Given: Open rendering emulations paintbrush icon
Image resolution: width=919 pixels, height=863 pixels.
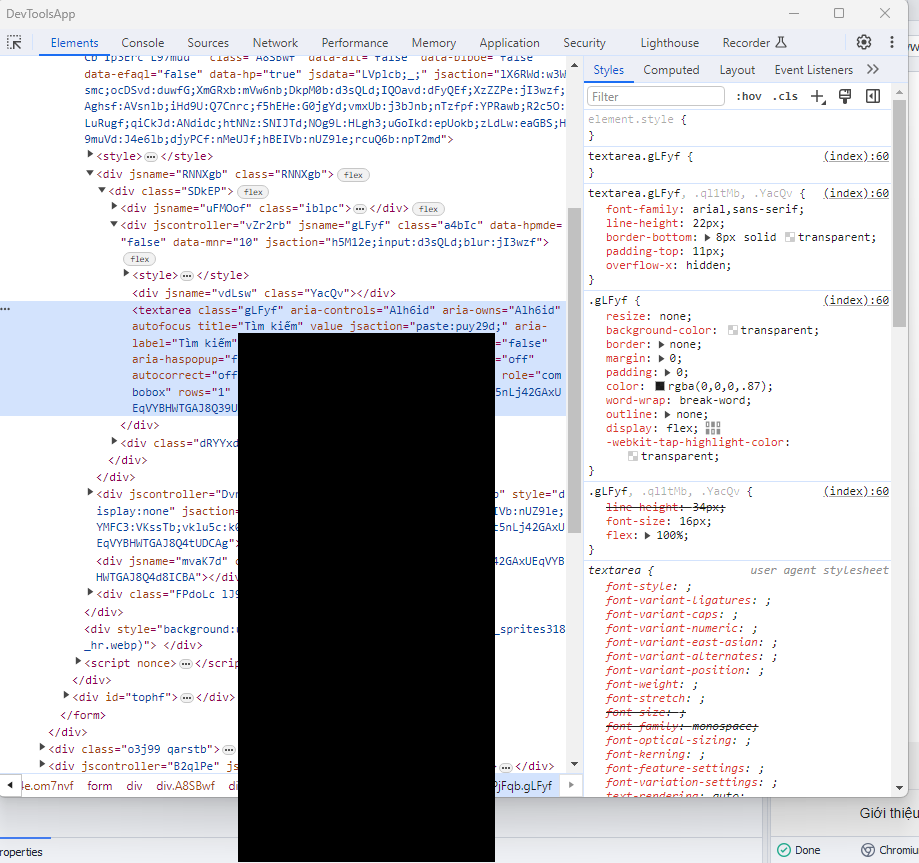Looking at the screenshot, I should 844,96.
